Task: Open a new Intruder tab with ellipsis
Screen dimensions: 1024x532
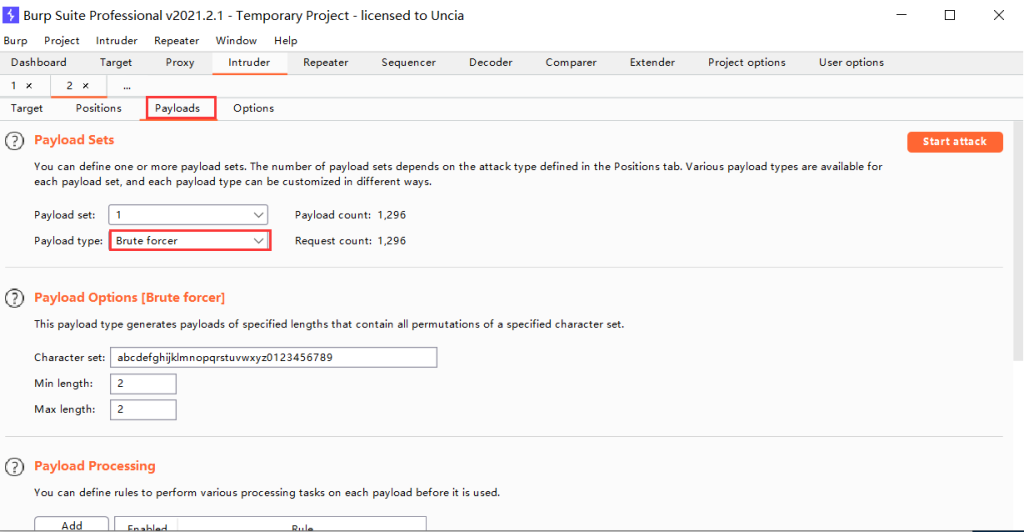Action: pos(127,86)
